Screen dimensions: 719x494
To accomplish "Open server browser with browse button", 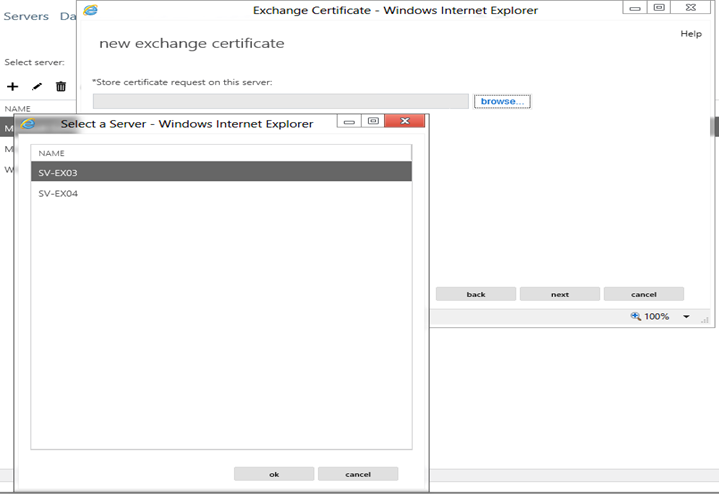I will pos(502,101).
